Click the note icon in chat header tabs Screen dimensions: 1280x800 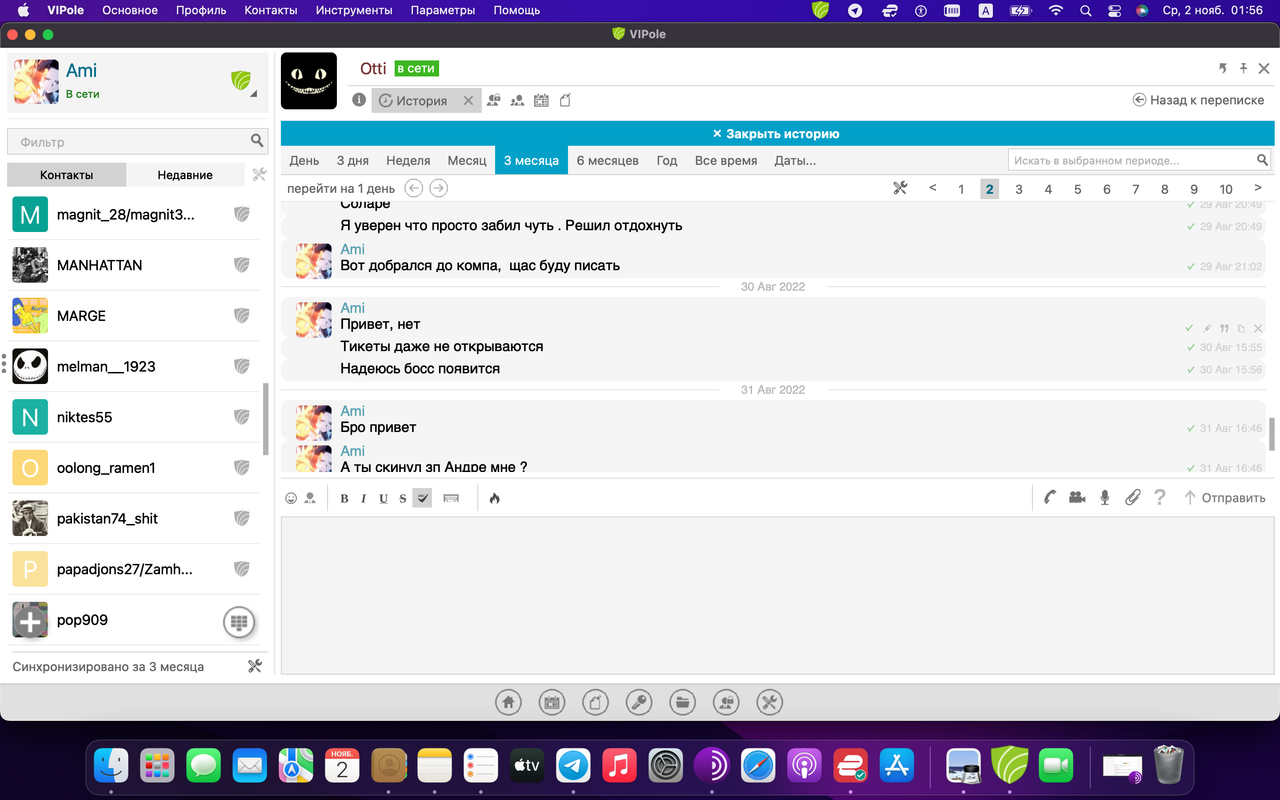565,100
